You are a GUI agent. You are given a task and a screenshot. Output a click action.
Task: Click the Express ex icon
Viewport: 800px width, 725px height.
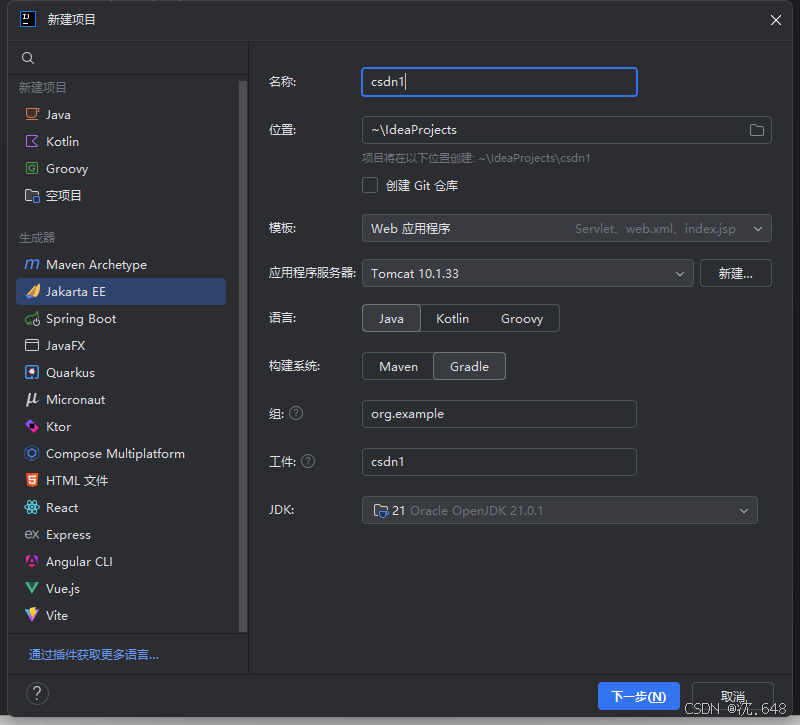click(32, 534)
